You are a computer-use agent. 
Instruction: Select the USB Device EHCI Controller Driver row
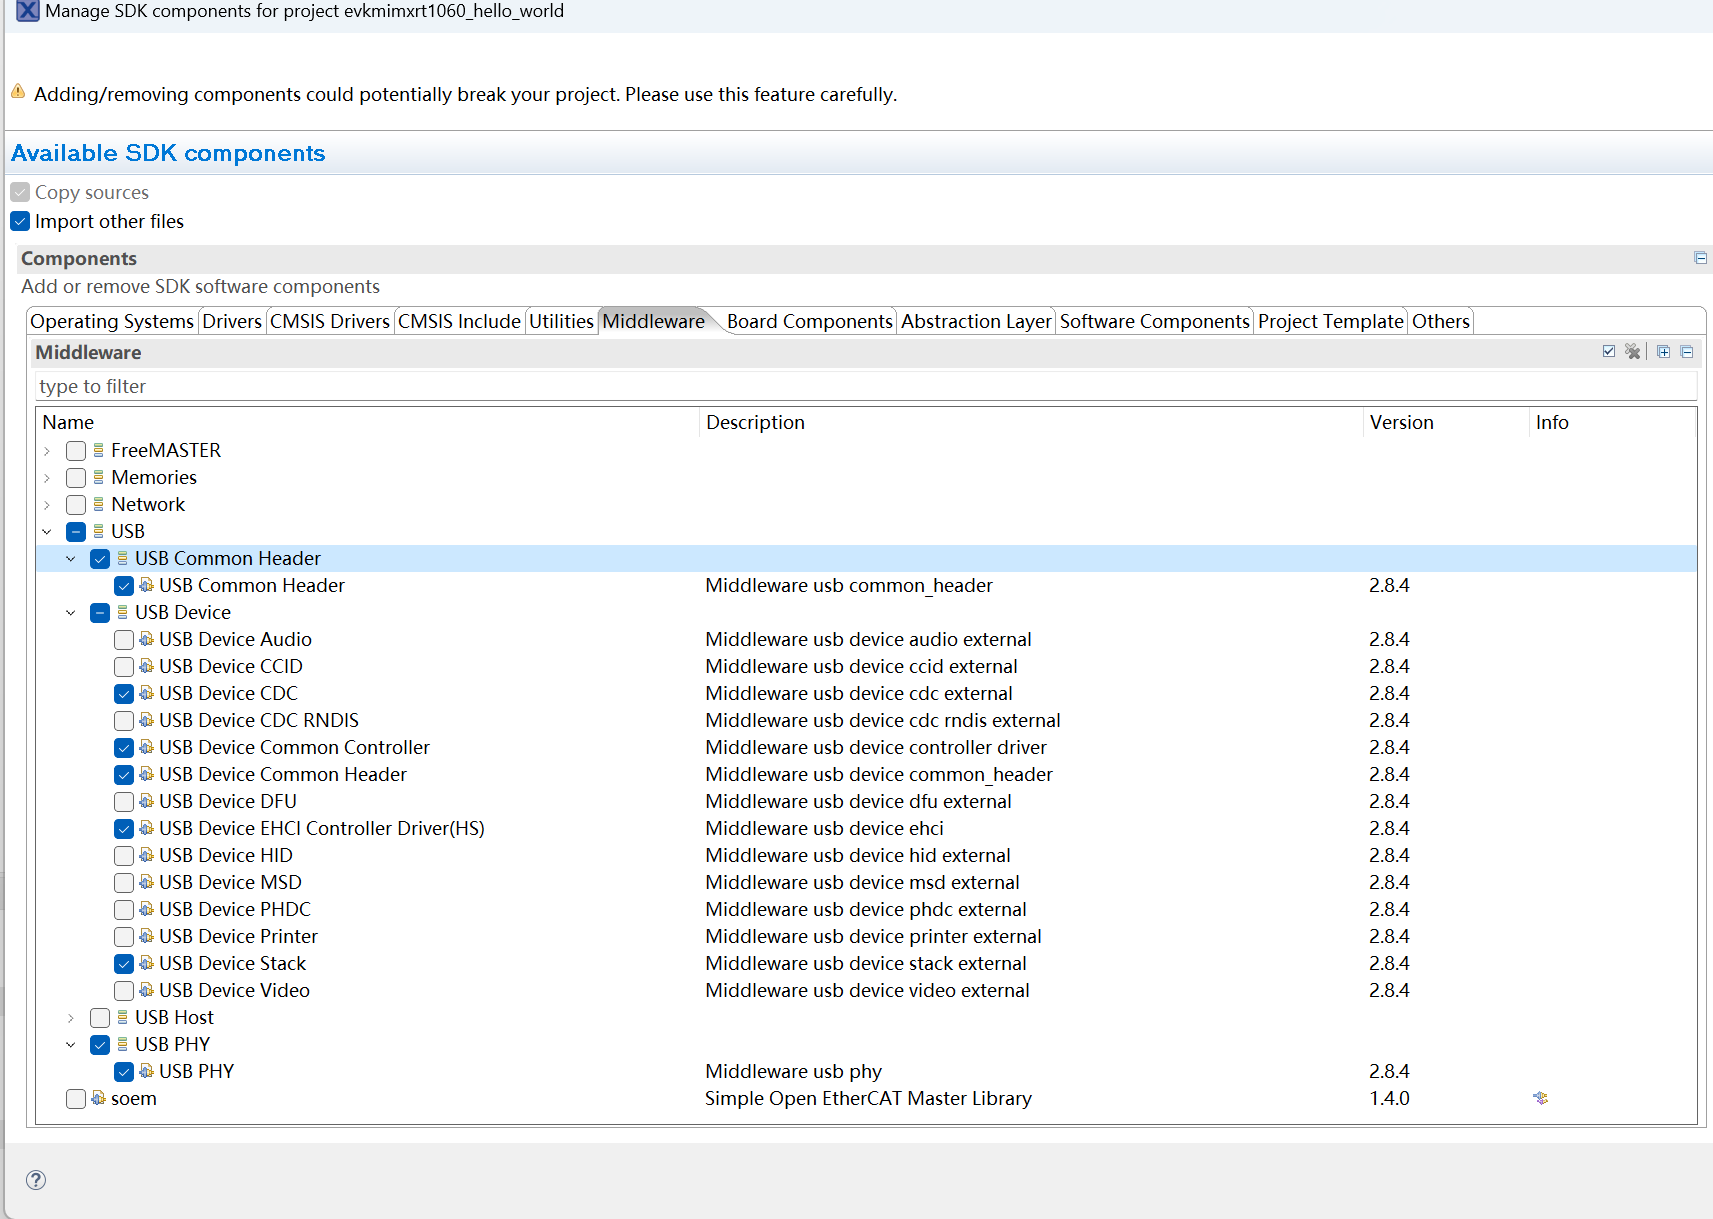pos(320,828)
